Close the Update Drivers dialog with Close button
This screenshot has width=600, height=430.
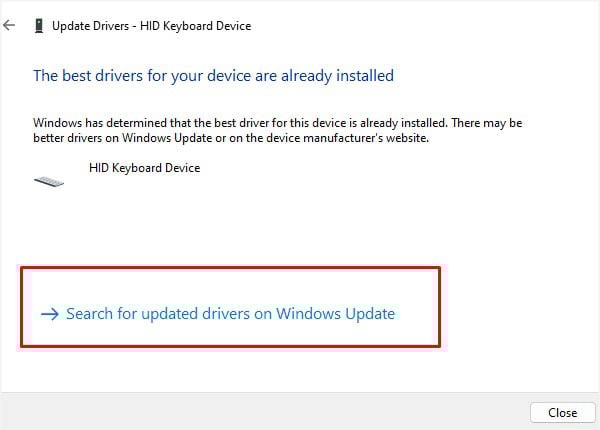(x=562, y=413)
